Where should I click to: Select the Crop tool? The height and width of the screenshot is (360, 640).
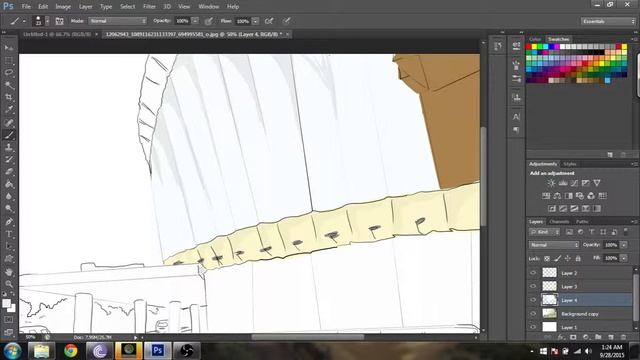(x=9, y=98)
